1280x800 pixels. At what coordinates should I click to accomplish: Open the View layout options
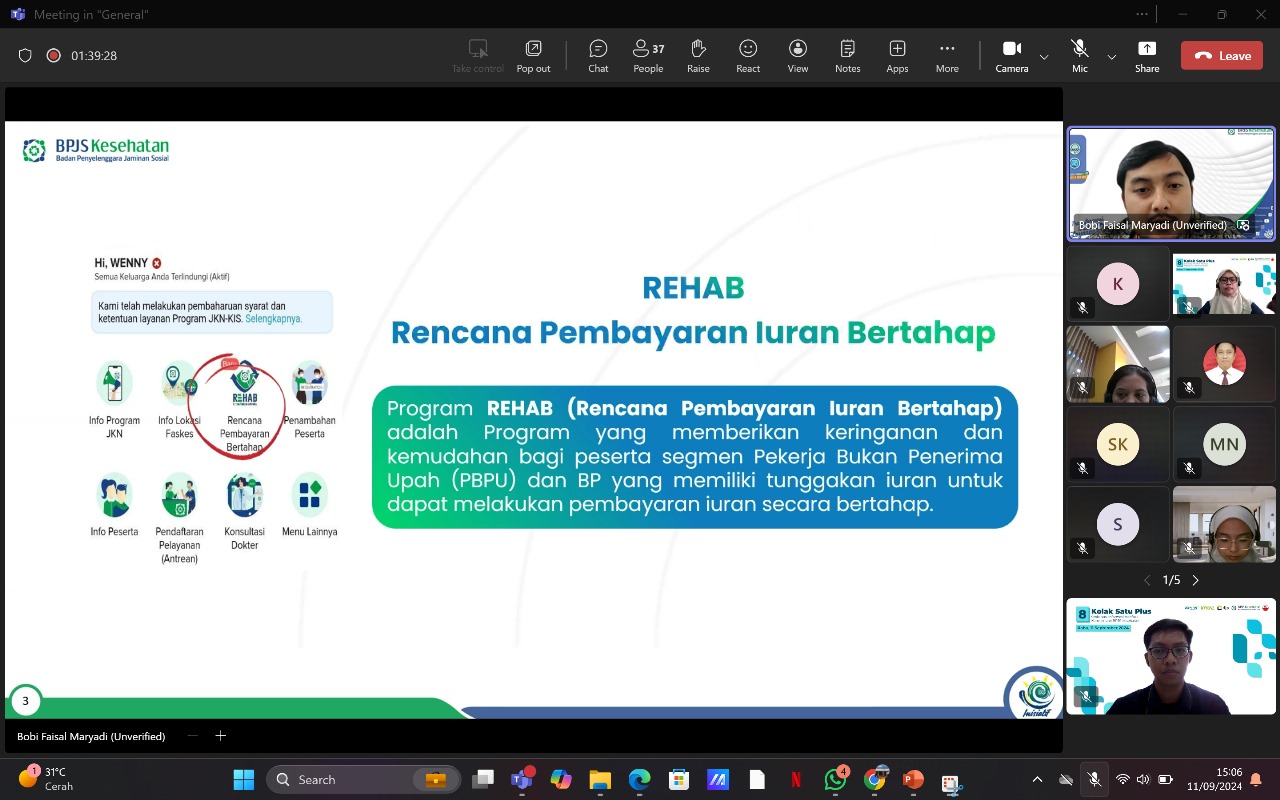[x=798, y=56]
